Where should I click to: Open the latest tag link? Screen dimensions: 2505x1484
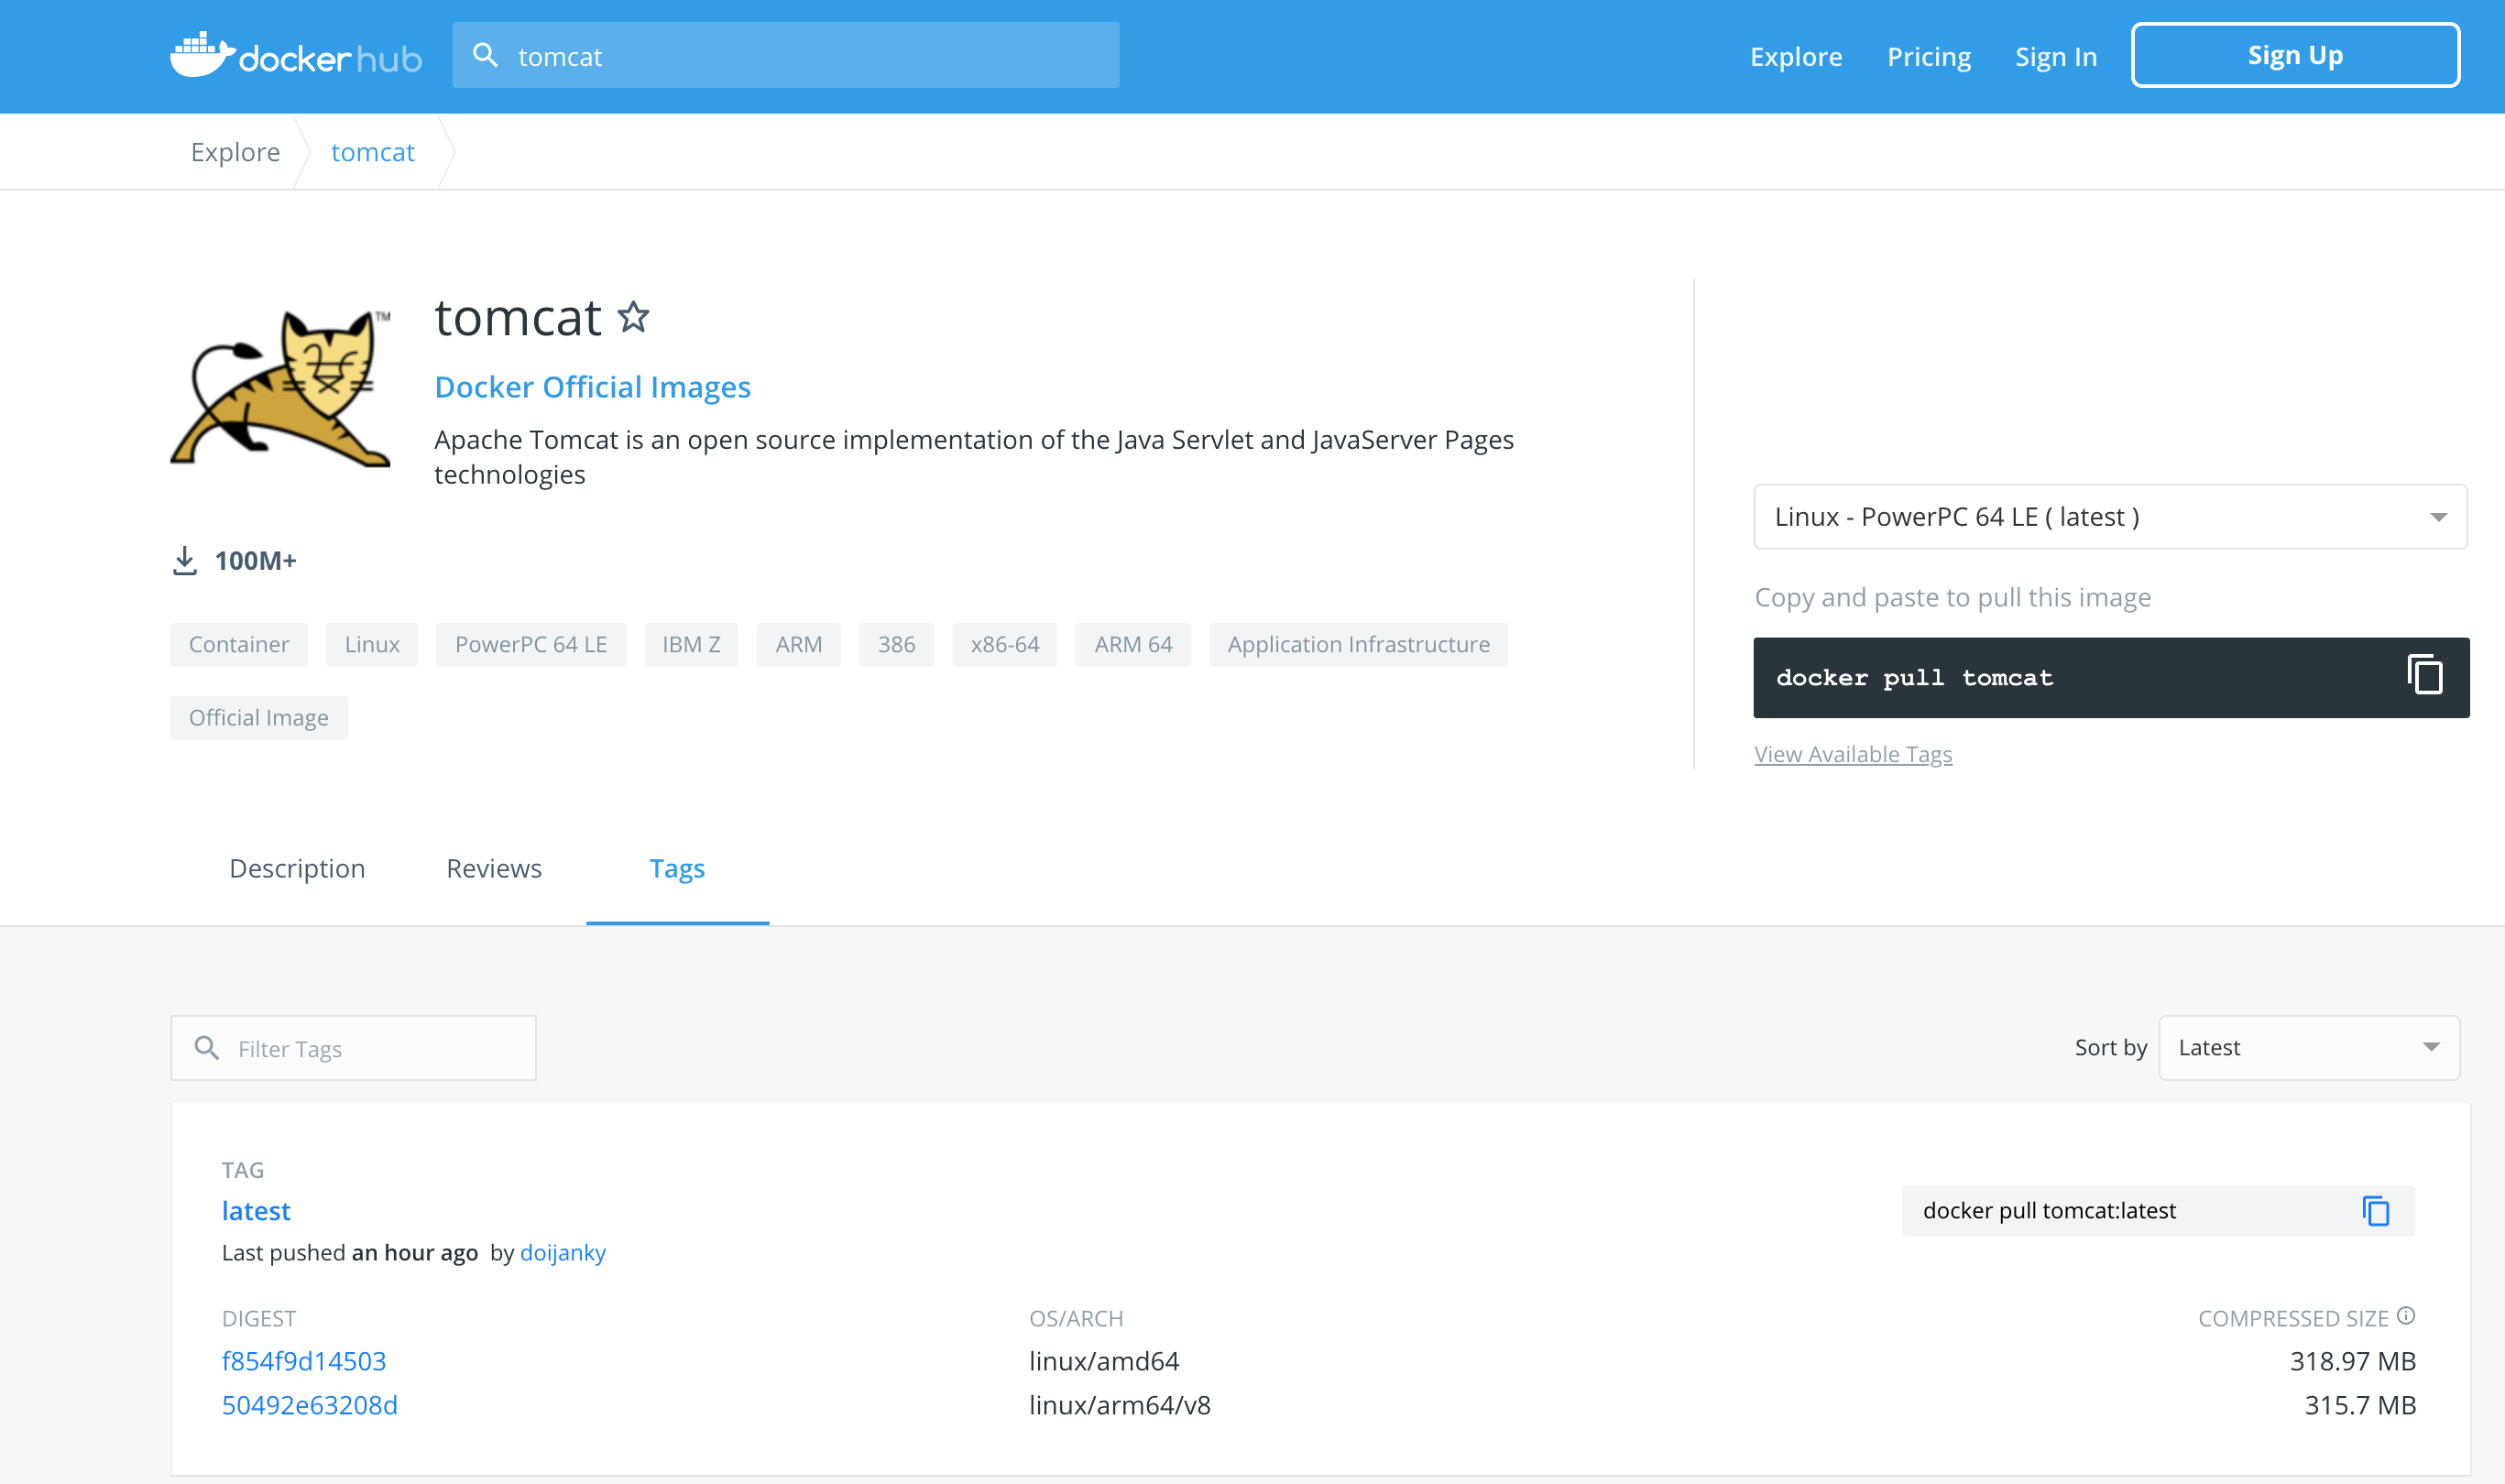256,1211
